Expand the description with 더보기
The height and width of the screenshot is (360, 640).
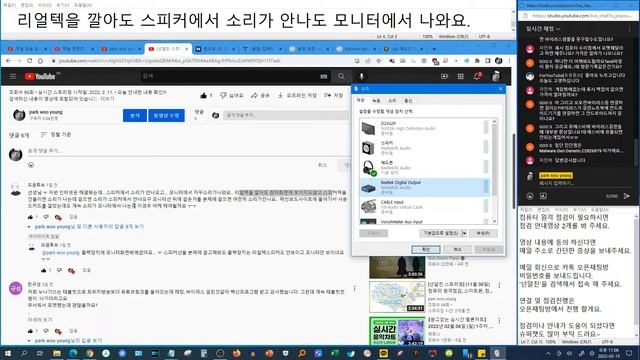pyautogui.click(x=107, y=98)
